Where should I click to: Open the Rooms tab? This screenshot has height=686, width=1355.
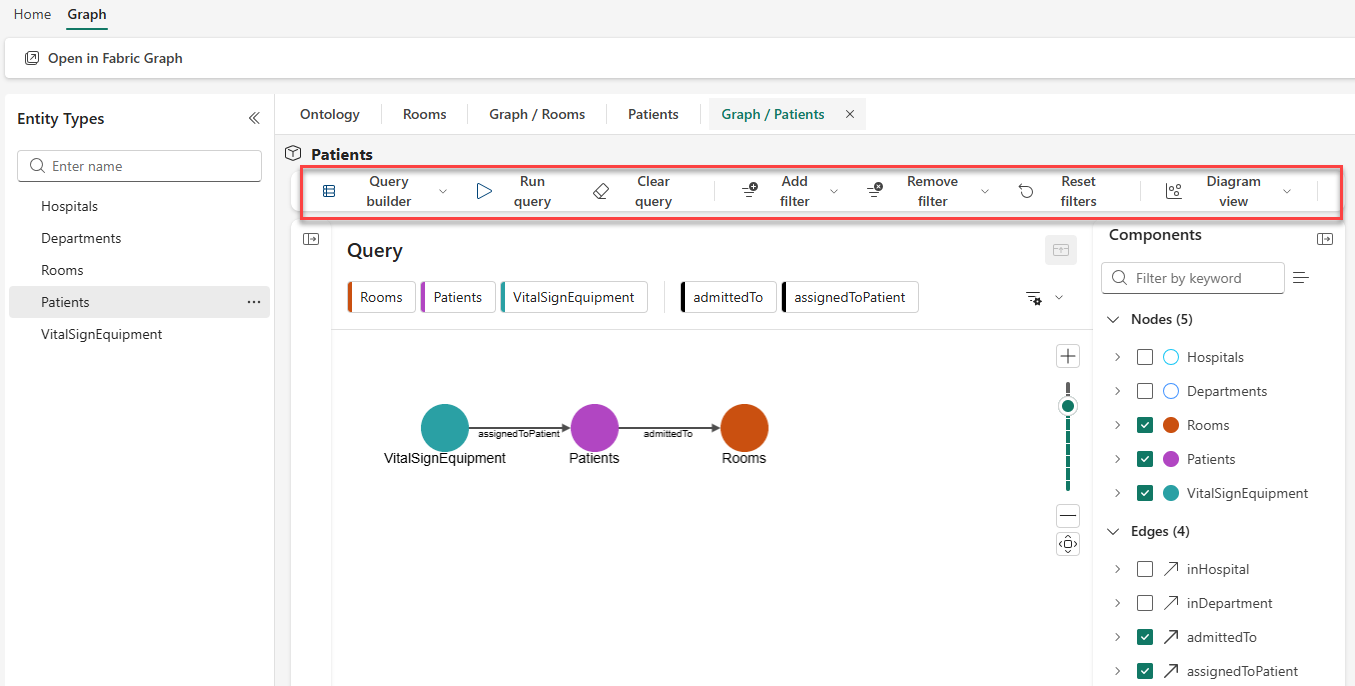click(425, 114)
